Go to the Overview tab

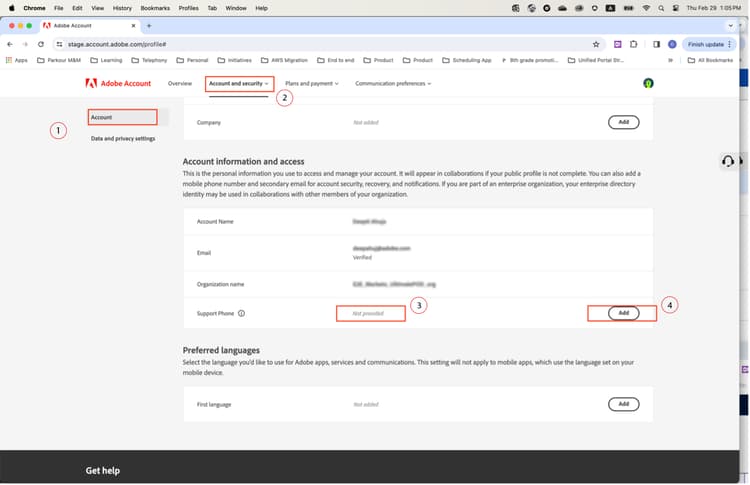[x=180, y=84]
